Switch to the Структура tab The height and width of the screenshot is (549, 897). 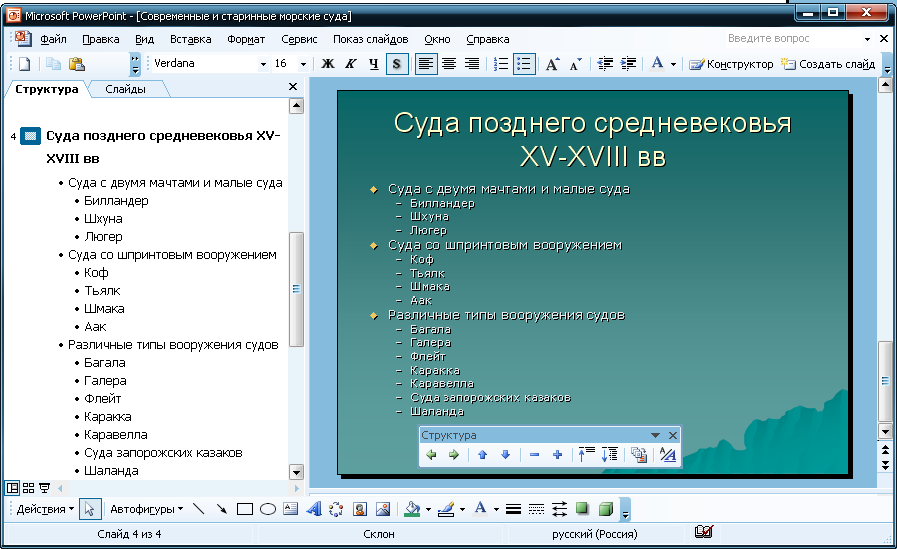47,89
